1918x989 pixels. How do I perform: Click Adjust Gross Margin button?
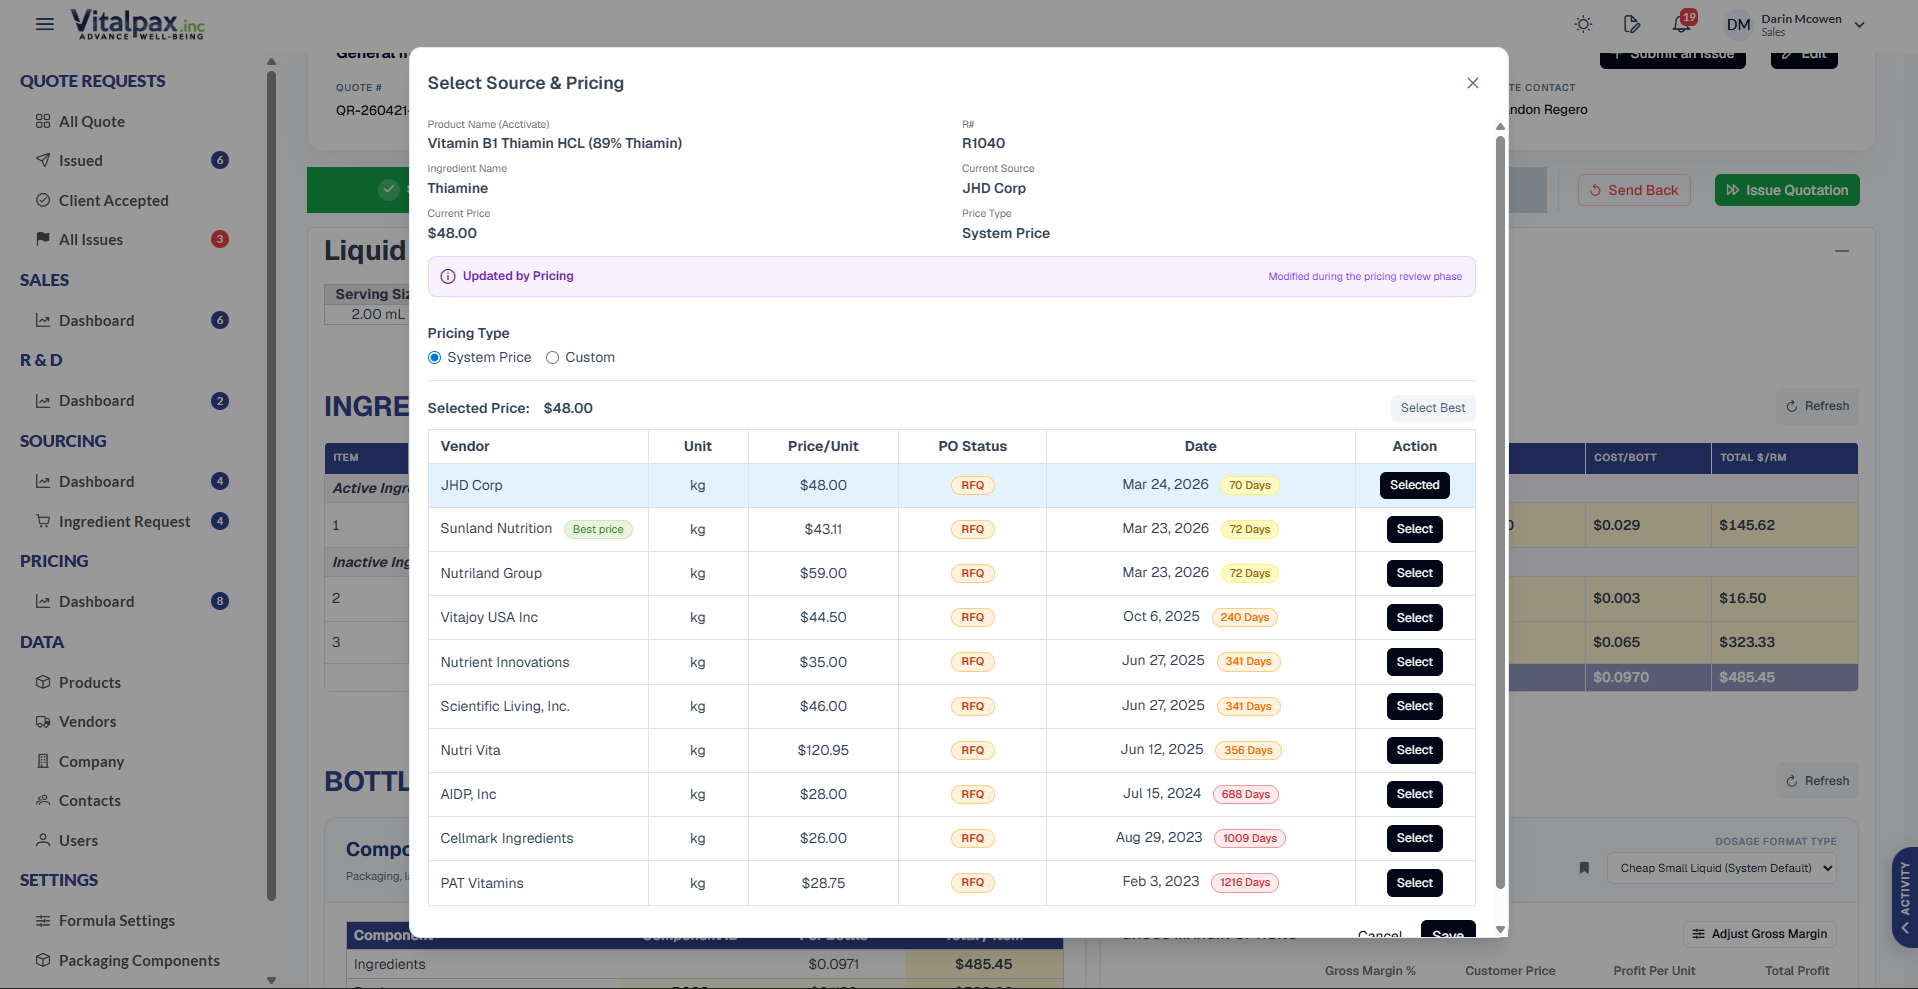pyautogui.click(x=1759, y=934)
